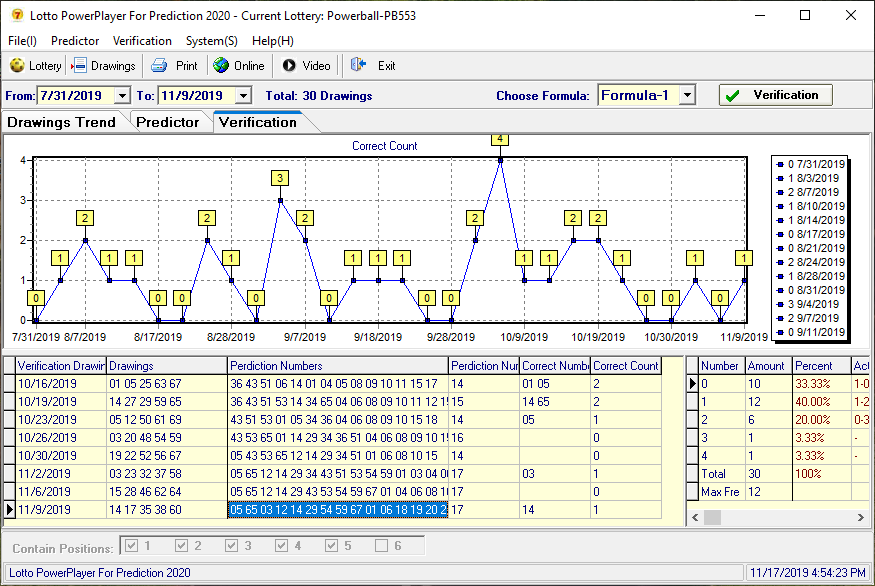Open the From date dropdown
875x586 pixels.
(122, 96)
